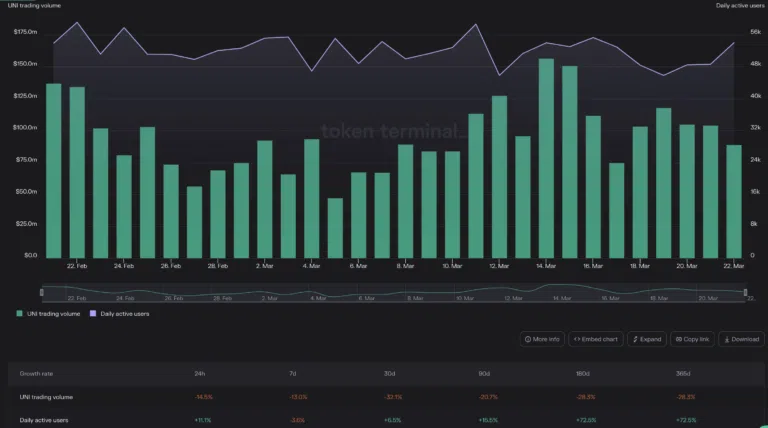768x428 pixels.
Task: Click the mini range navigator chart area
Action: (393, 292)
